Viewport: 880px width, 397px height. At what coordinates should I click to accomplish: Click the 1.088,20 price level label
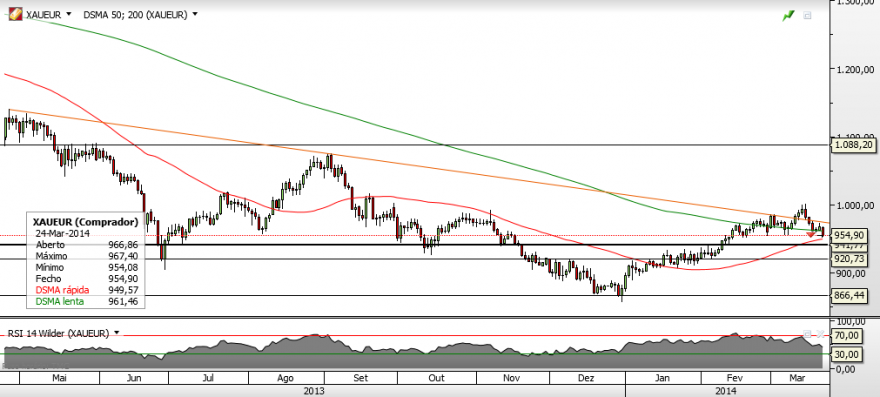tap(854, 145)
